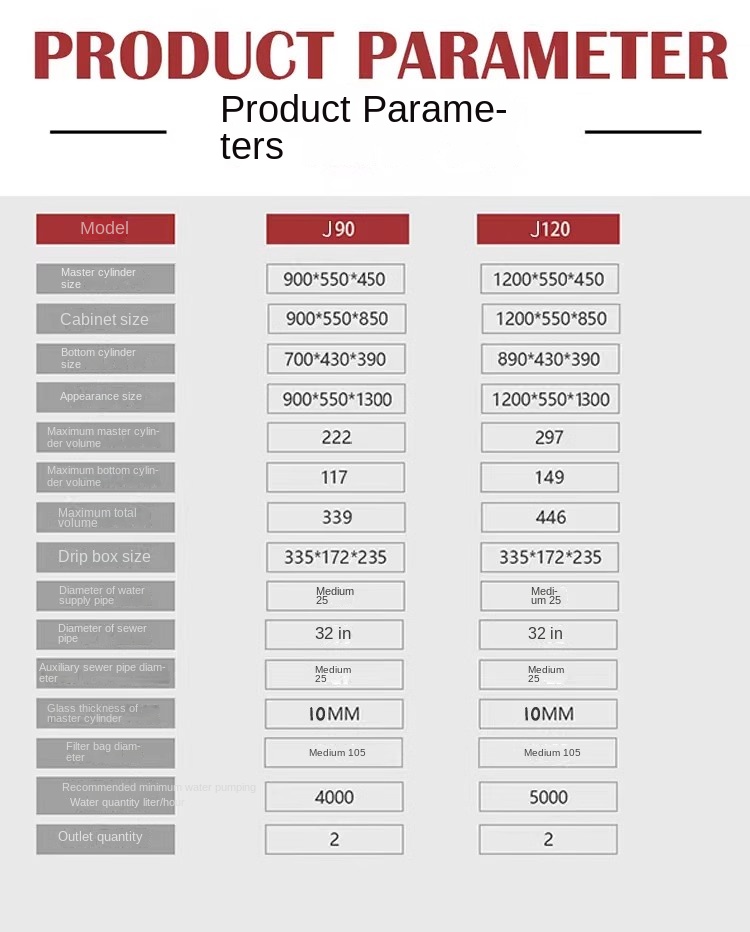Screen dimensions: 750x932
Task: Click the Glass thickness of master cylinder label
Action: coord(105,713)
